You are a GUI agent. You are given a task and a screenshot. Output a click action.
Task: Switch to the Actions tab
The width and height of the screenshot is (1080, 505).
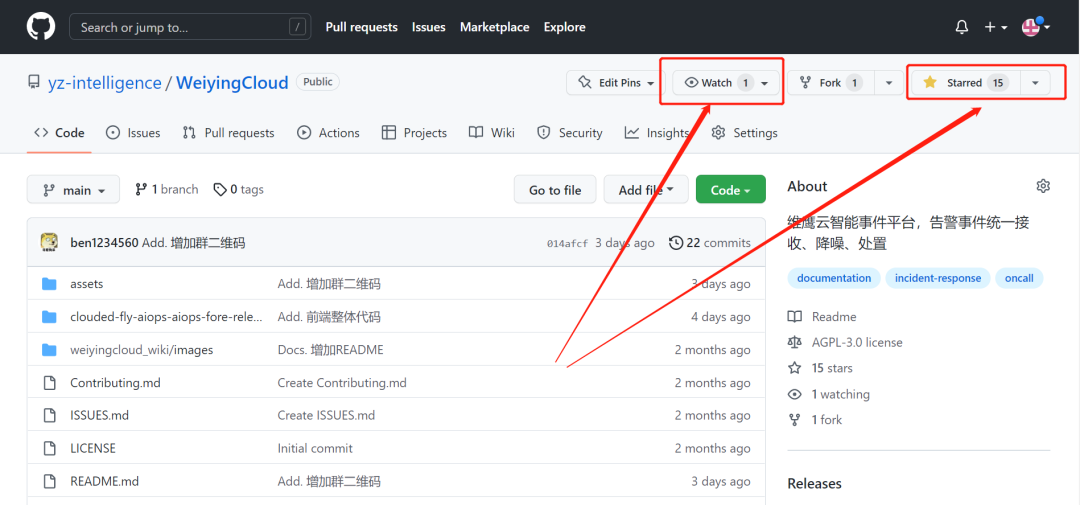coord(328,133)
